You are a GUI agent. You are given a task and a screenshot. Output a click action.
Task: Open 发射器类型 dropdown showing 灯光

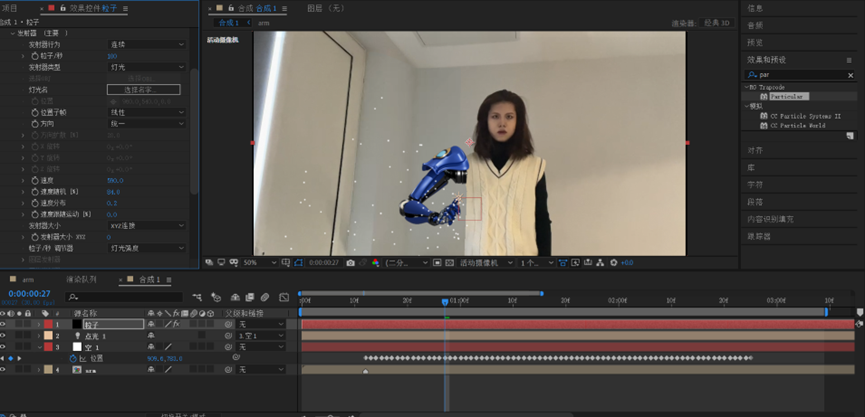146,67
